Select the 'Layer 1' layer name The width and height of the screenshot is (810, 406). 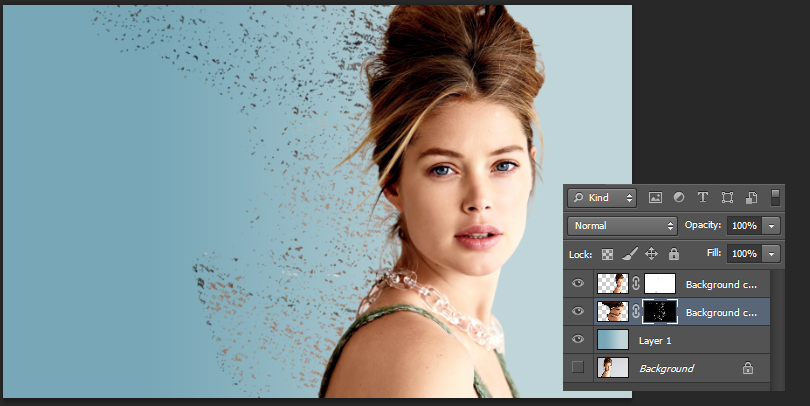pyautogui.click(x=655, y=340)
